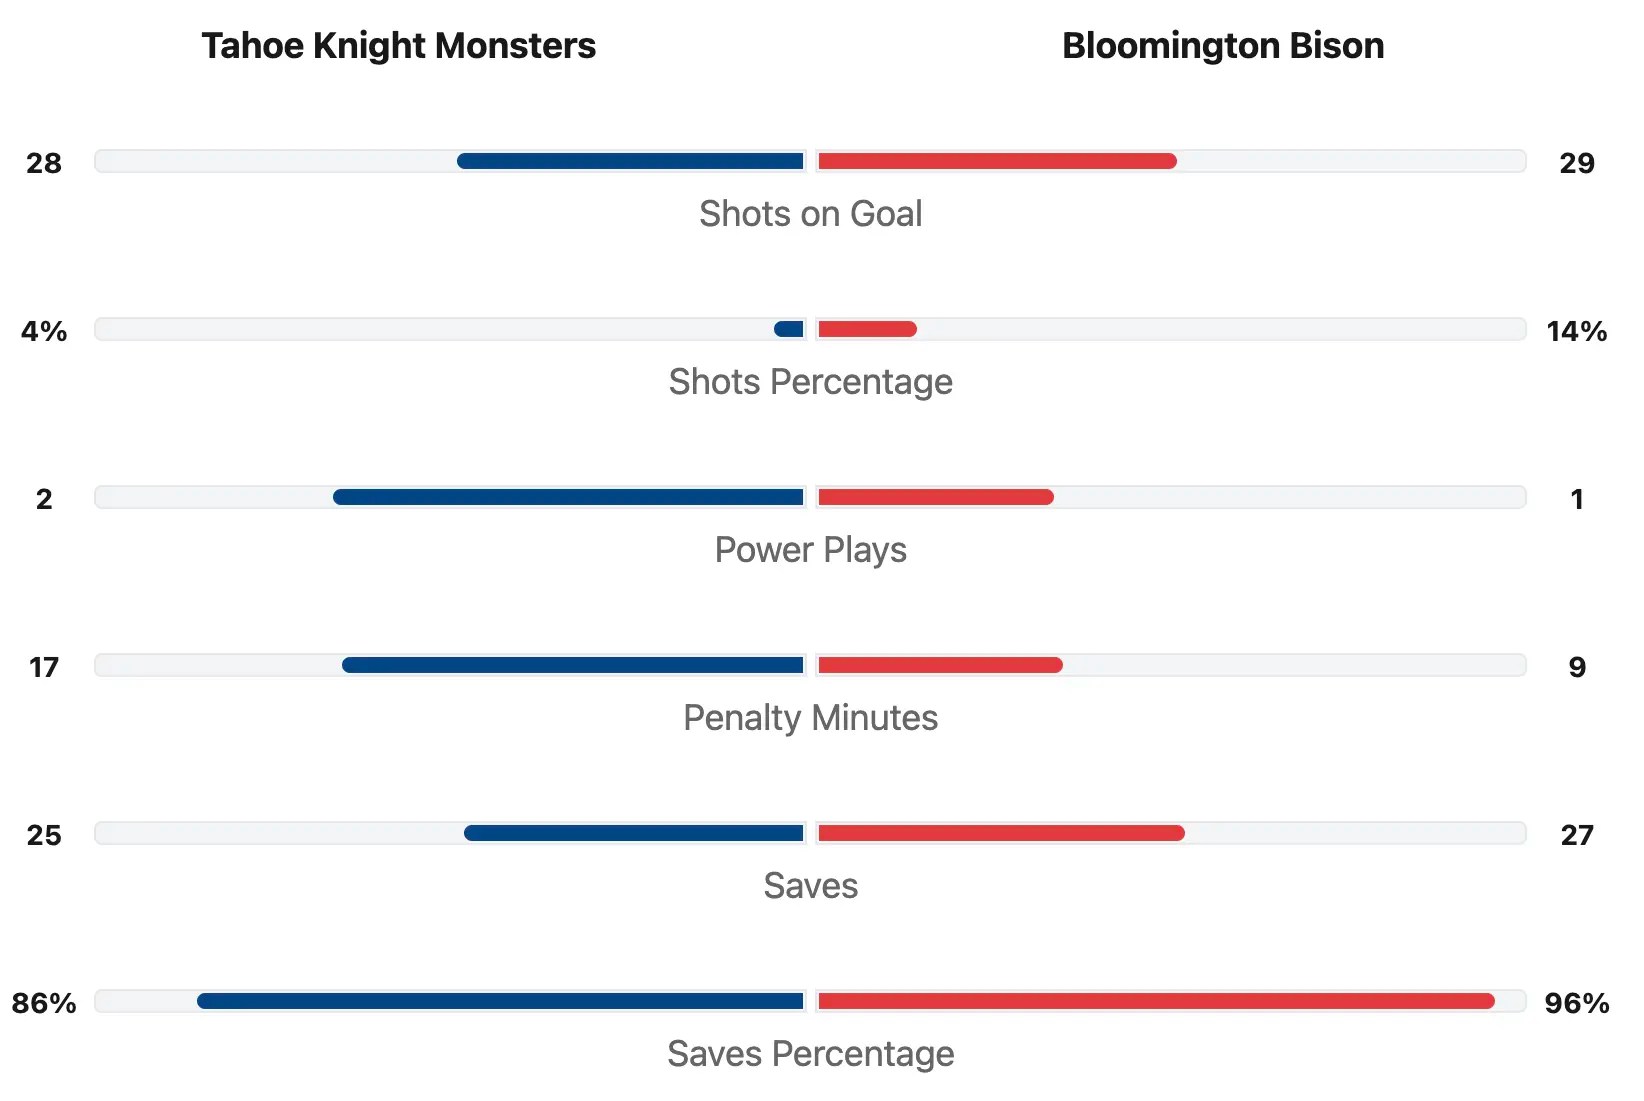Click the small blue Shots Percentage bar
Image resolution: width=1644 pixels, height=1101 pixels.
coord(789,329)
